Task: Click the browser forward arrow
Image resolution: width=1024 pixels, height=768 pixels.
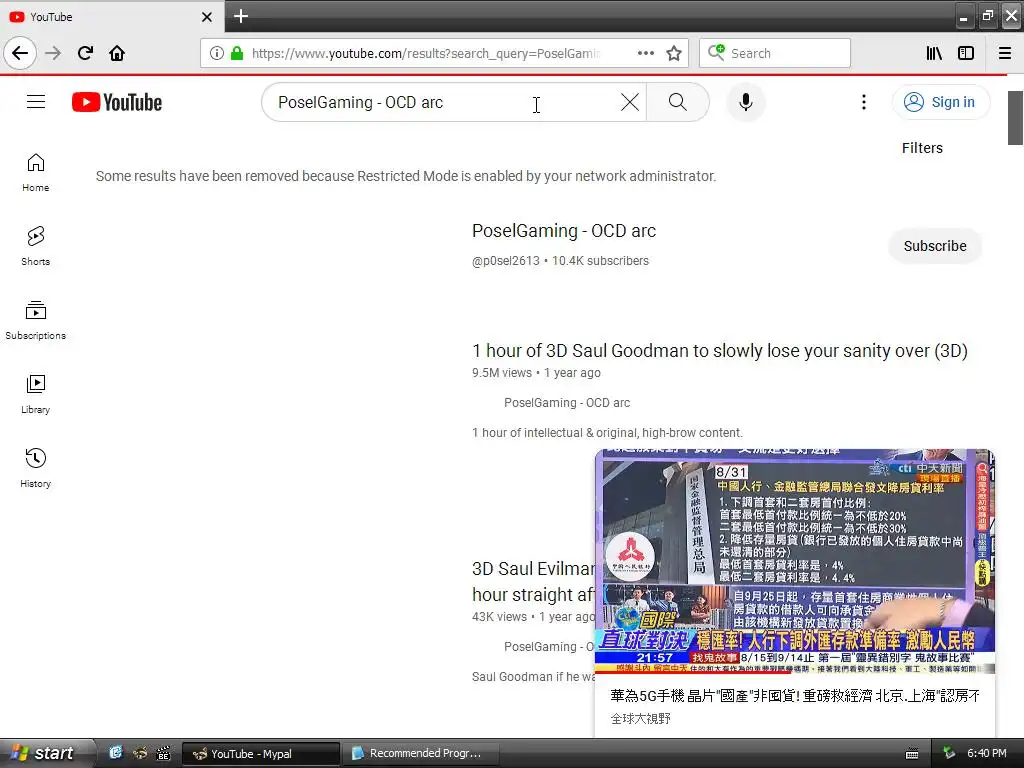Action: [53, 53]
